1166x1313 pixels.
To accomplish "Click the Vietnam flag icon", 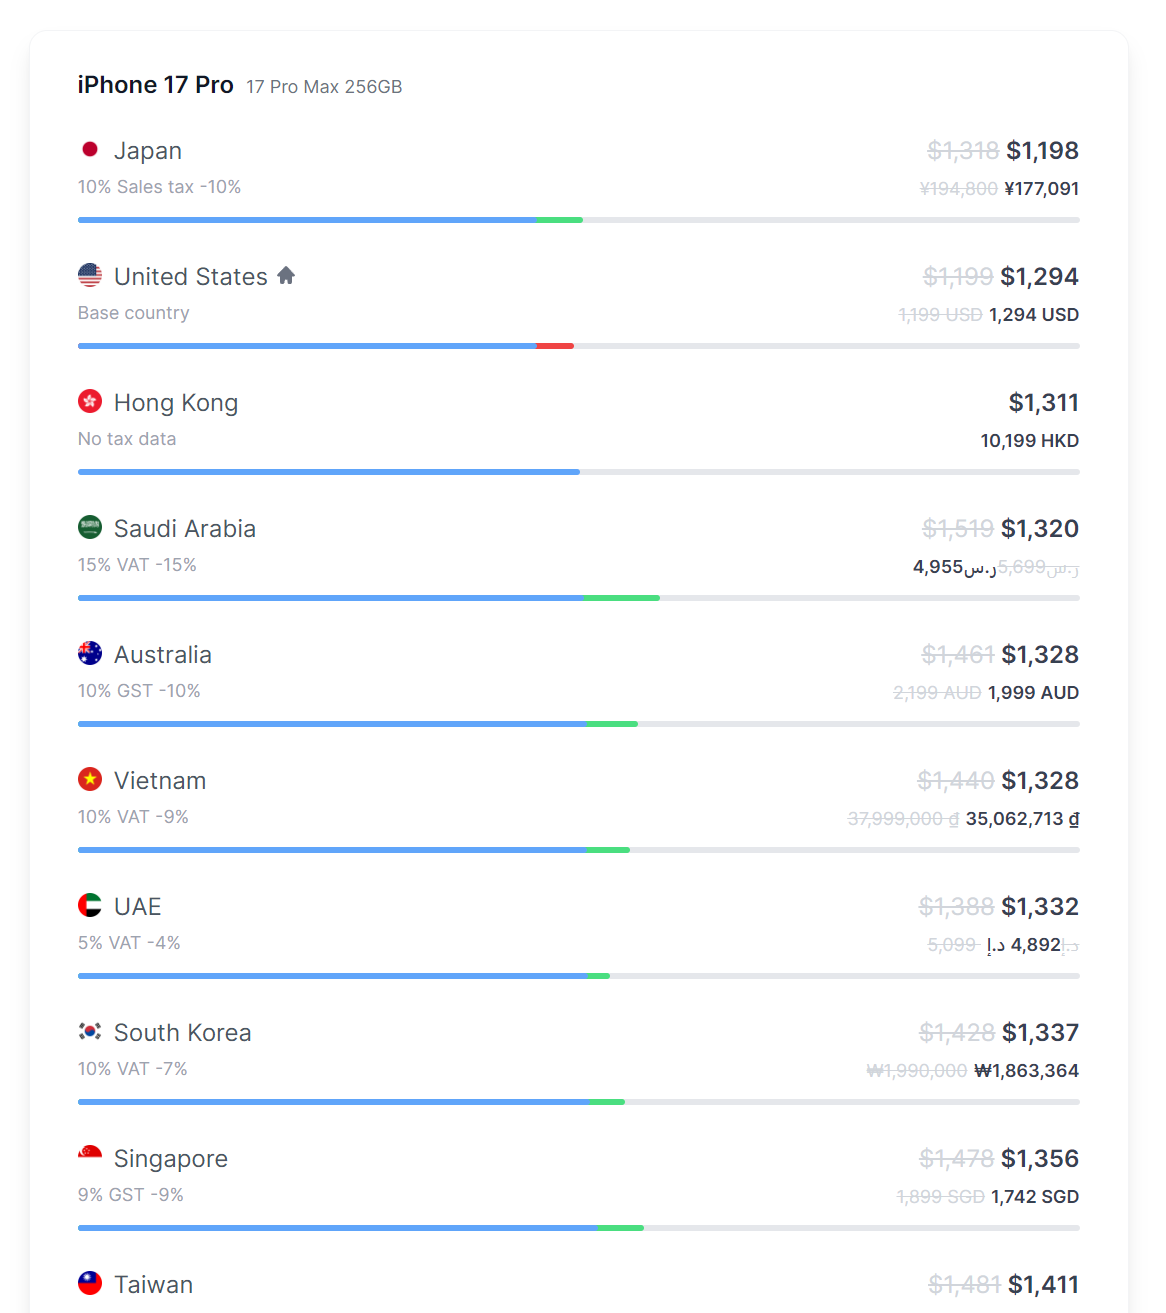I will click(x=90, y=779).
